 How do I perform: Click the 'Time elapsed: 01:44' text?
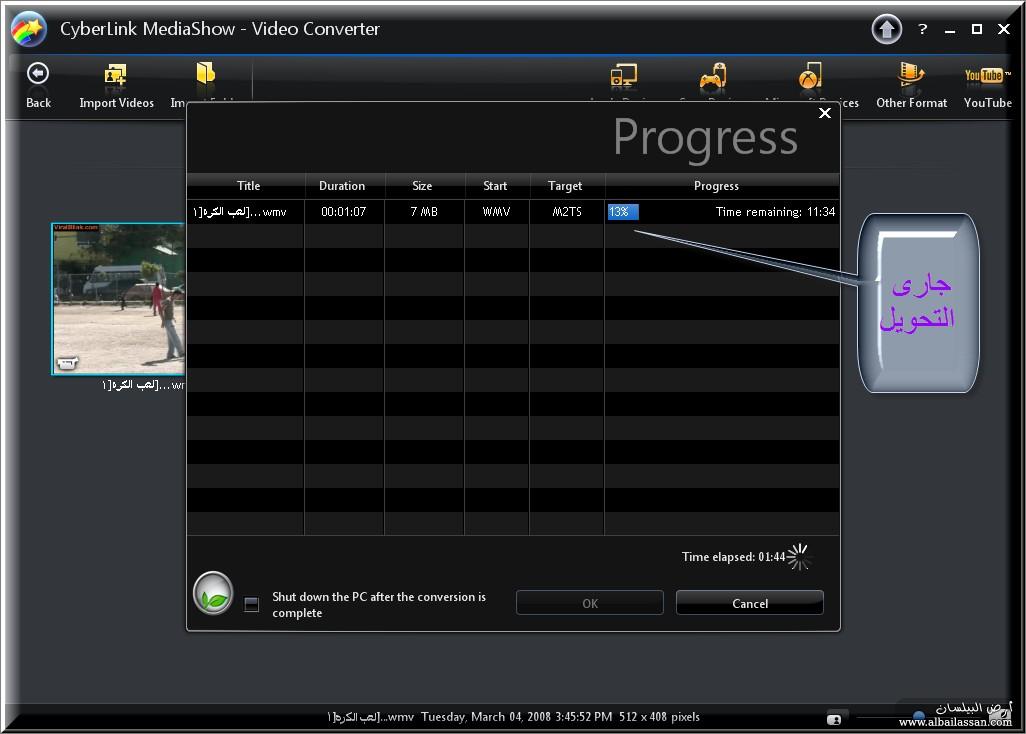[x=734, y=557]
